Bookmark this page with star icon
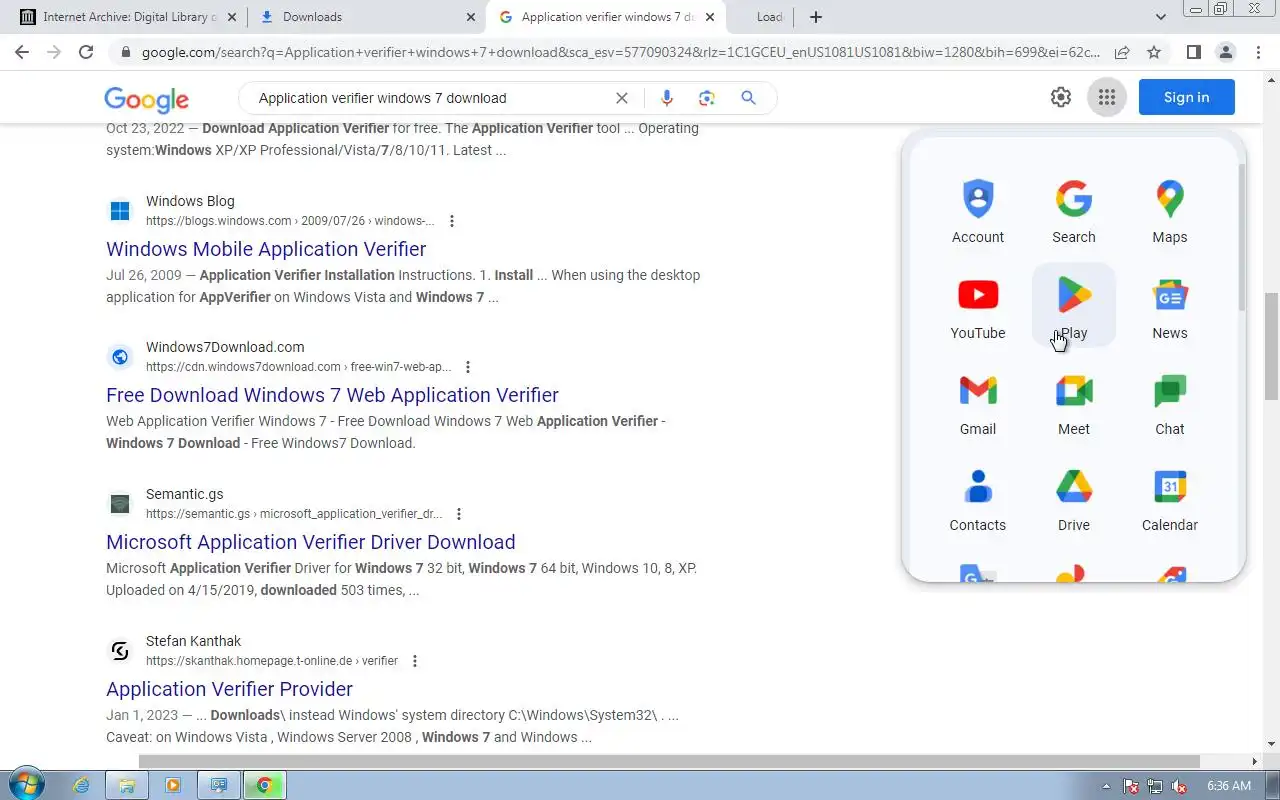 click(x=1154, y=52)
